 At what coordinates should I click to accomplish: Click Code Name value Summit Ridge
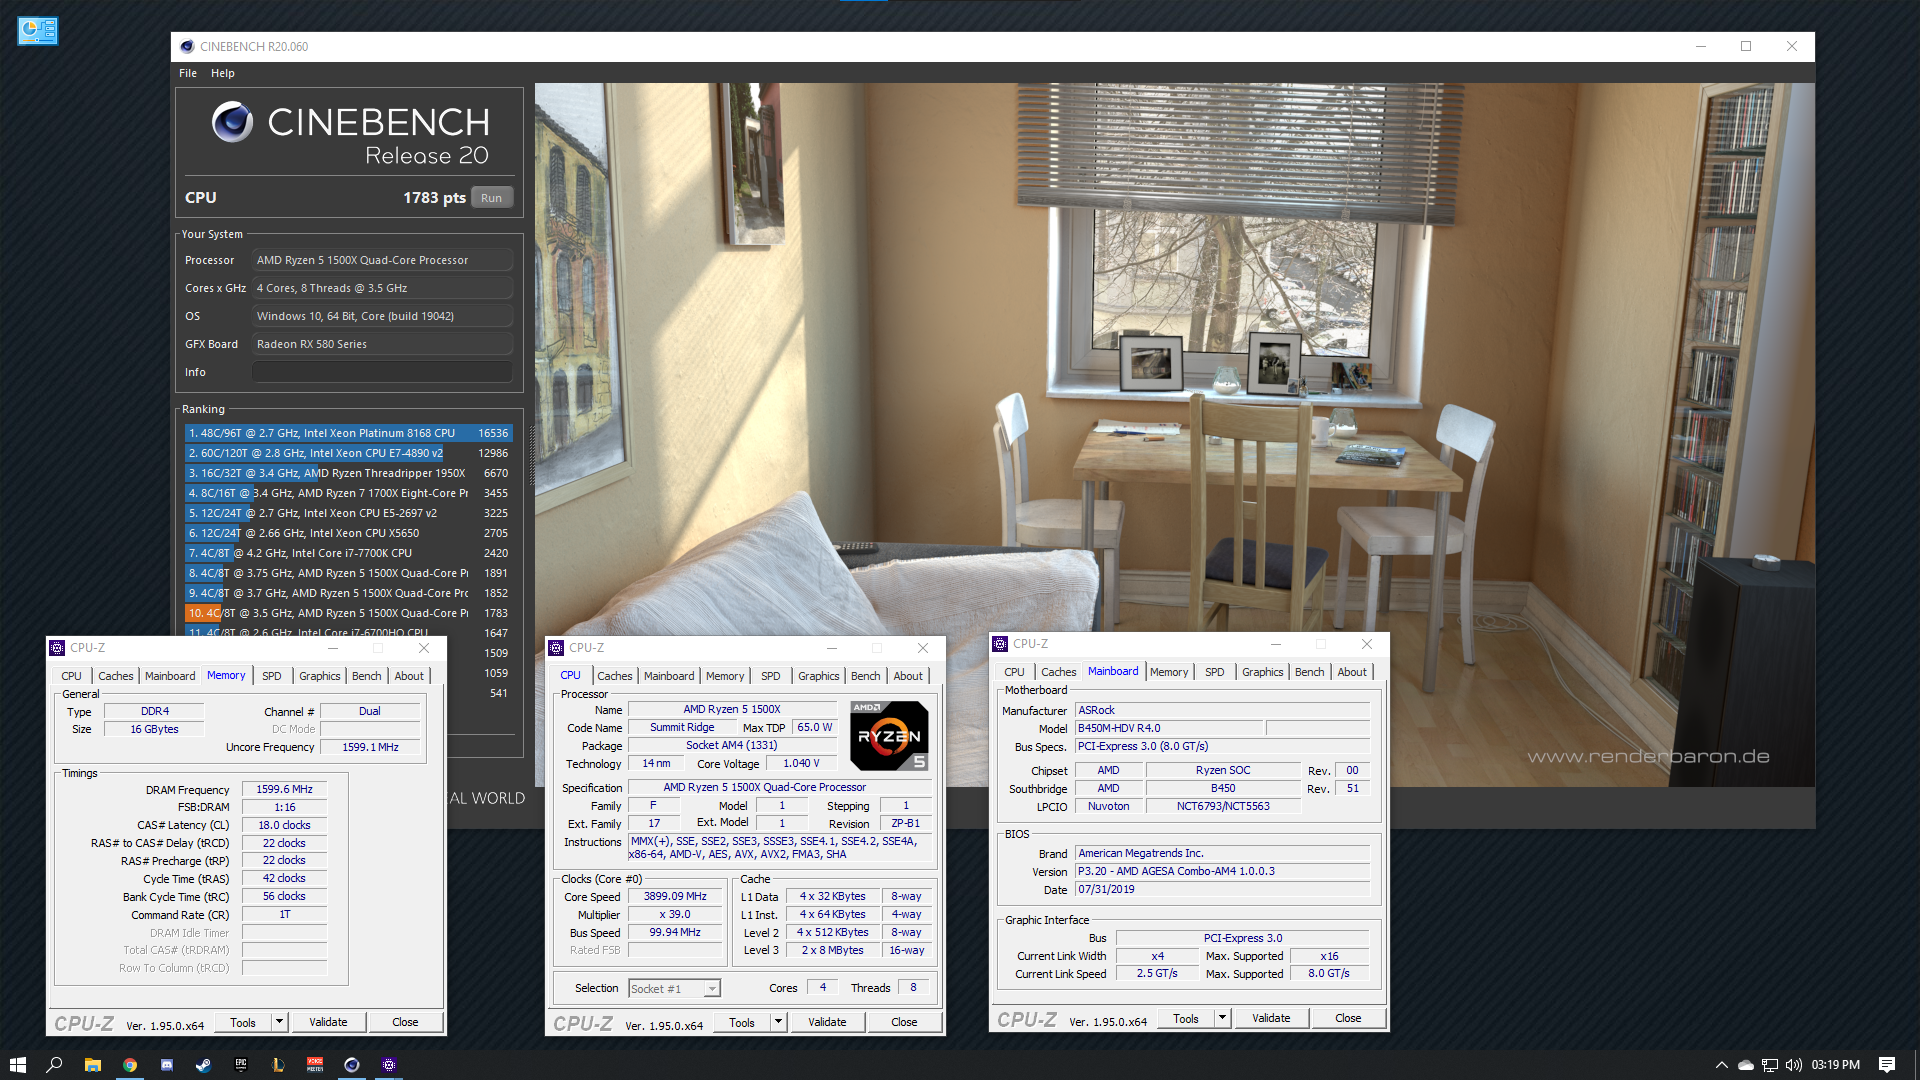(682, 727)
